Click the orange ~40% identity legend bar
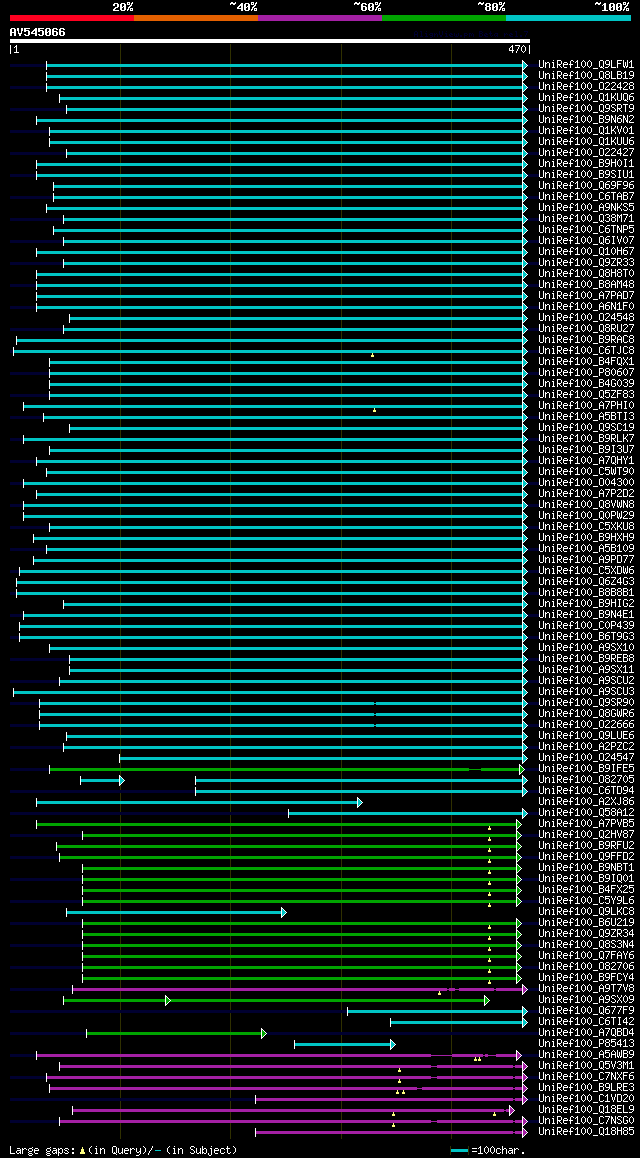This screenshot has height=1158, width=640. 196,17
